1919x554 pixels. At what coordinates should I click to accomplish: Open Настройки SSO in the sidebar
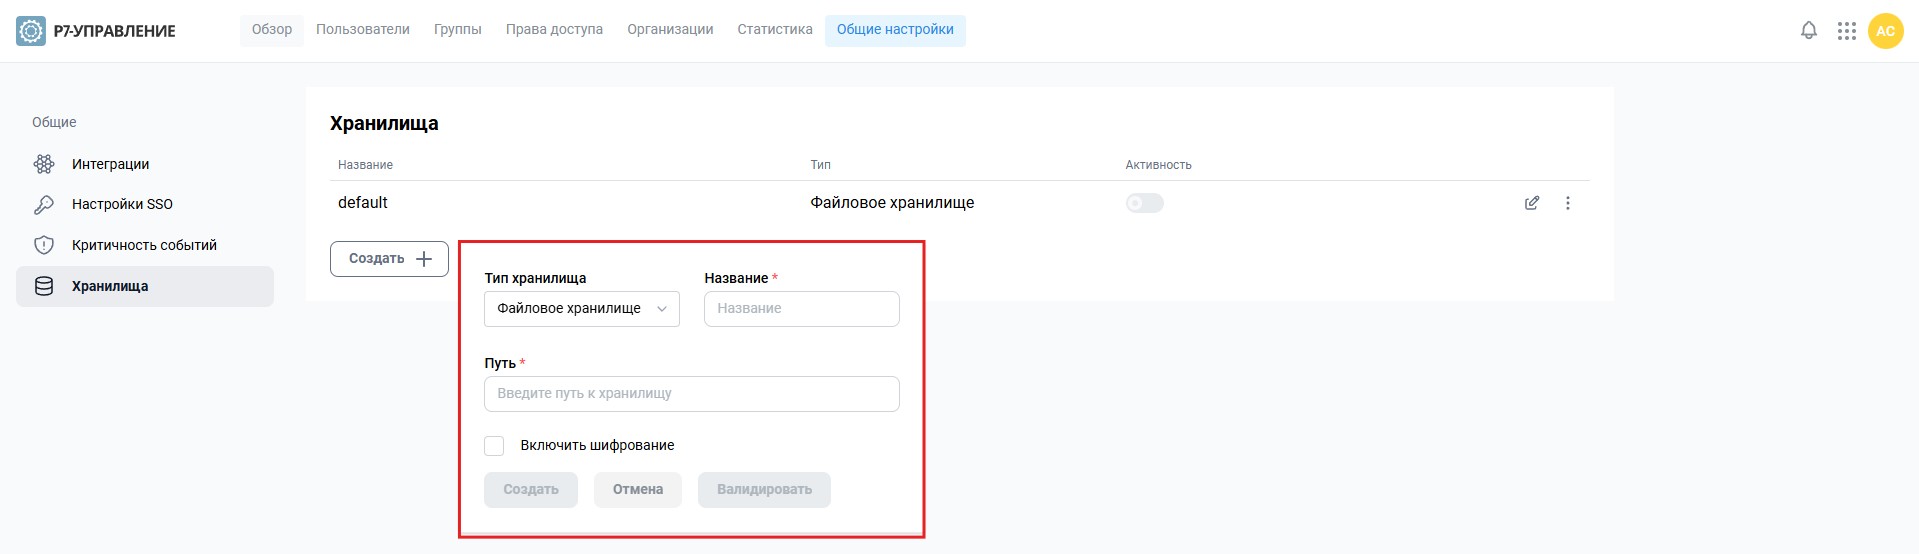click(145, 204)
